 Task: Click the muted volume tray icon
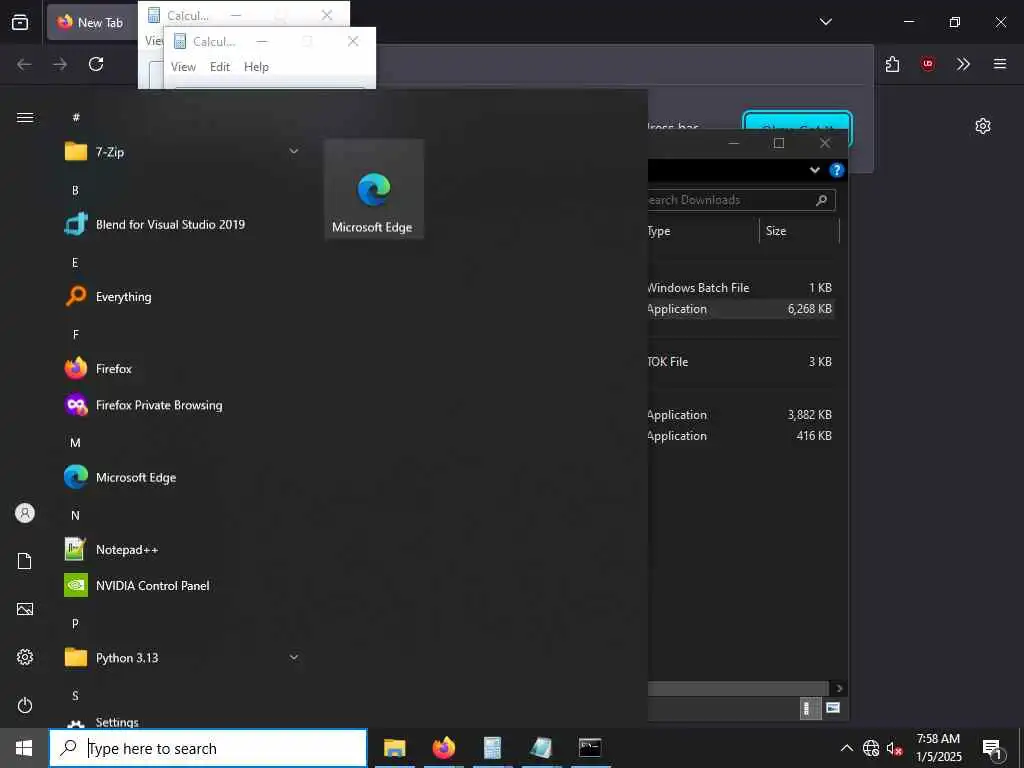tap(894, 748)
